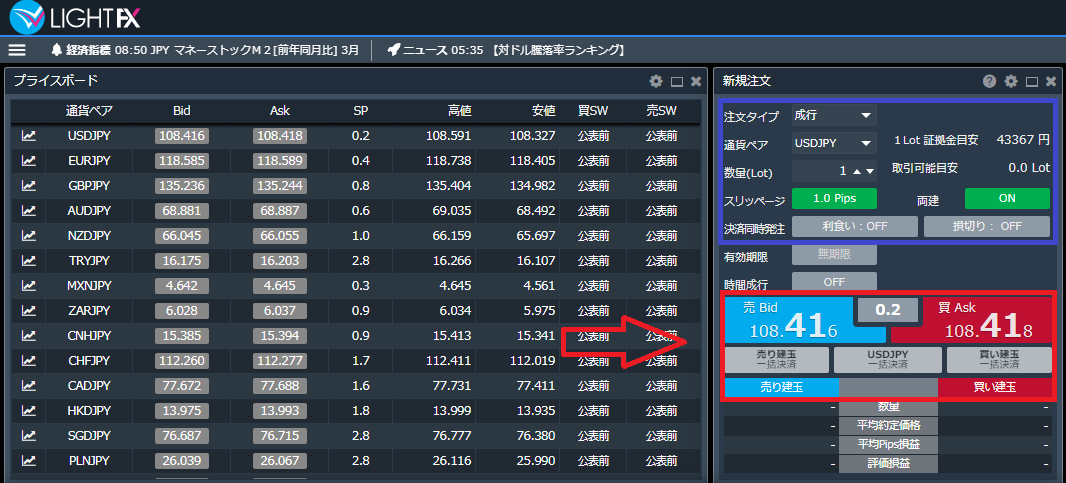The width and height of the screenshot is (1066, 483).
Task: Sort by Bid column header
Action: tap(182, 111)
